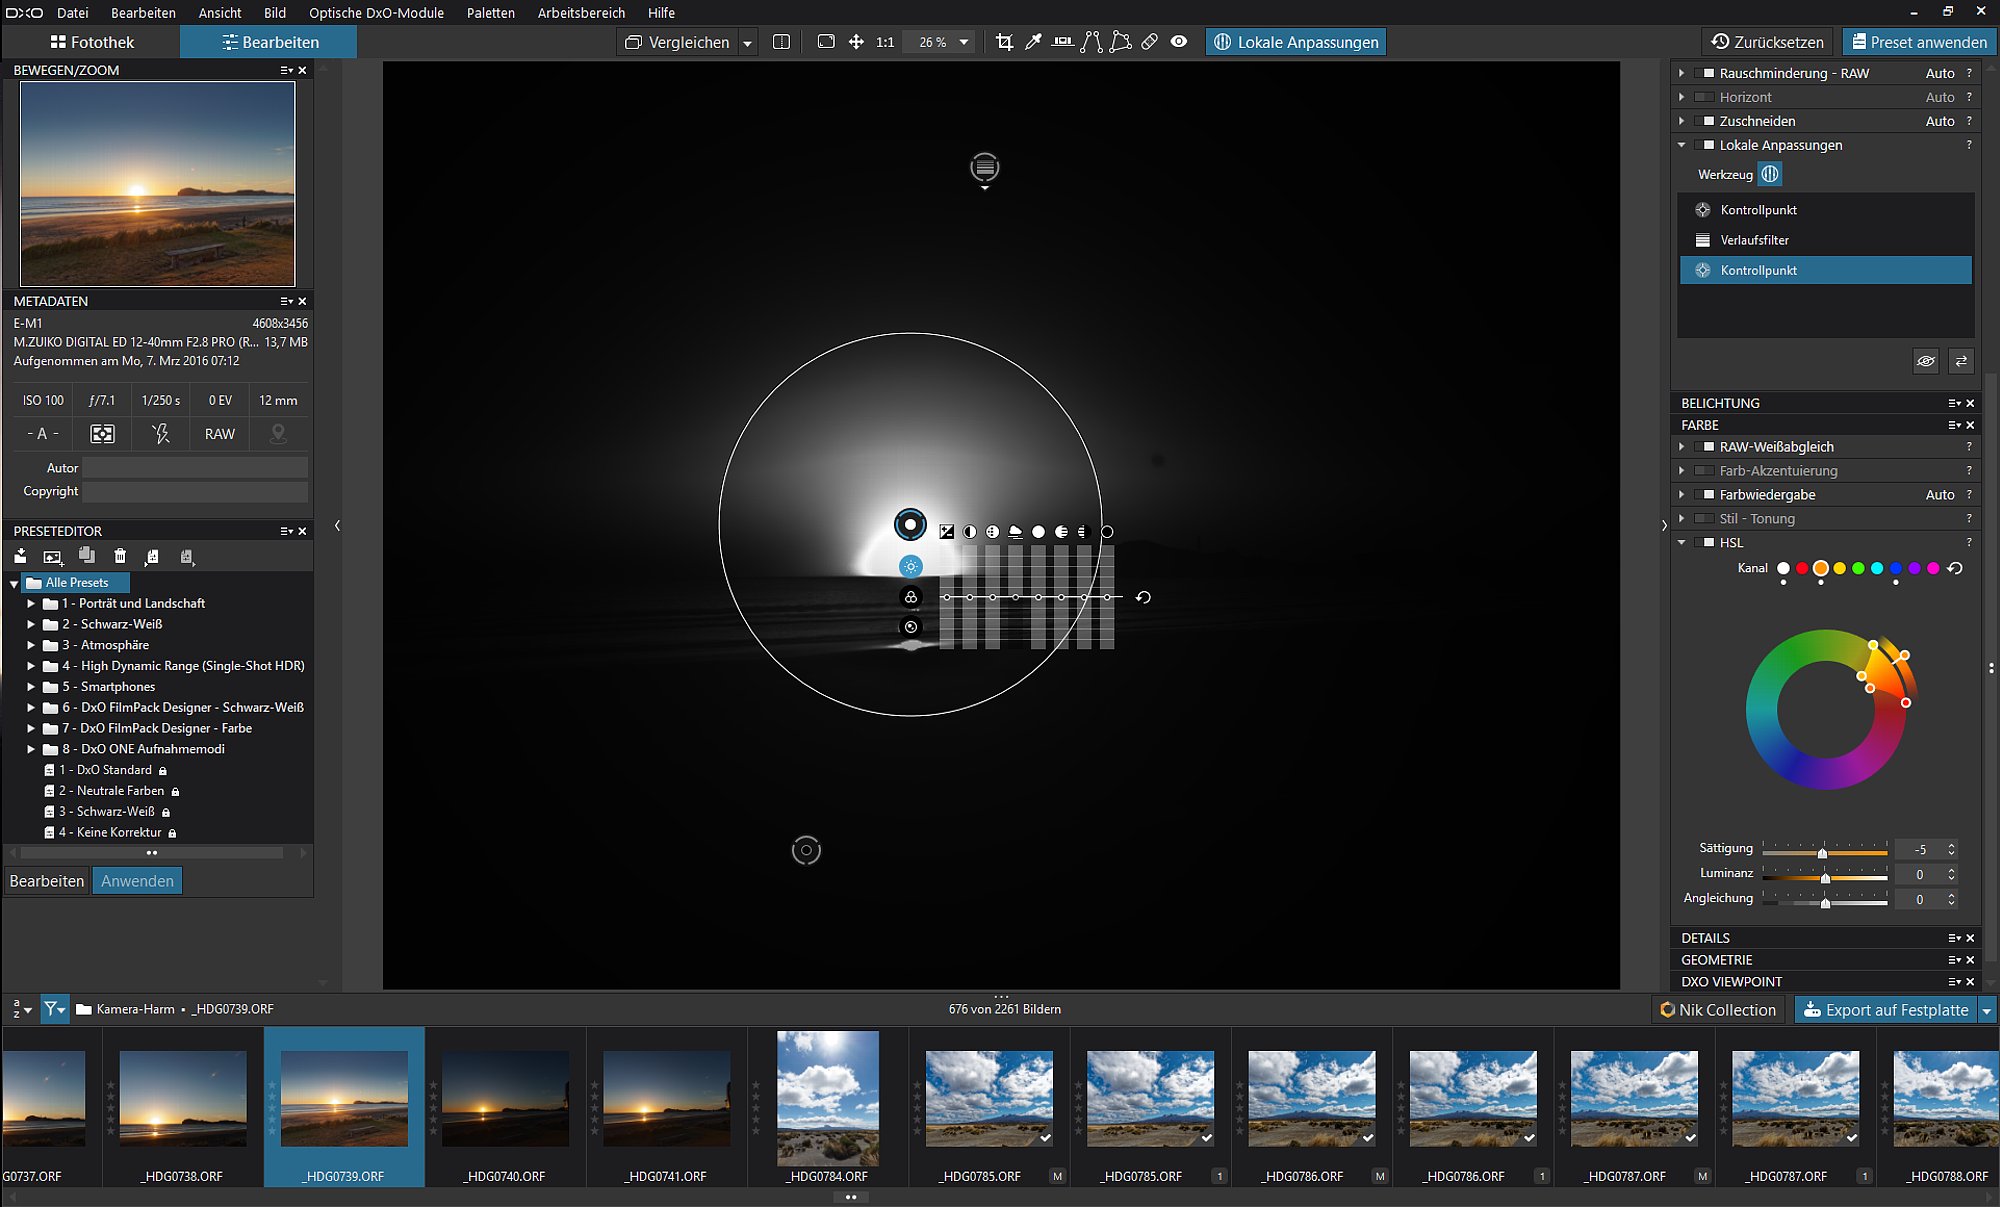
Task: Adjust the Sättigung slider handle
Action: pos(1822,852)
